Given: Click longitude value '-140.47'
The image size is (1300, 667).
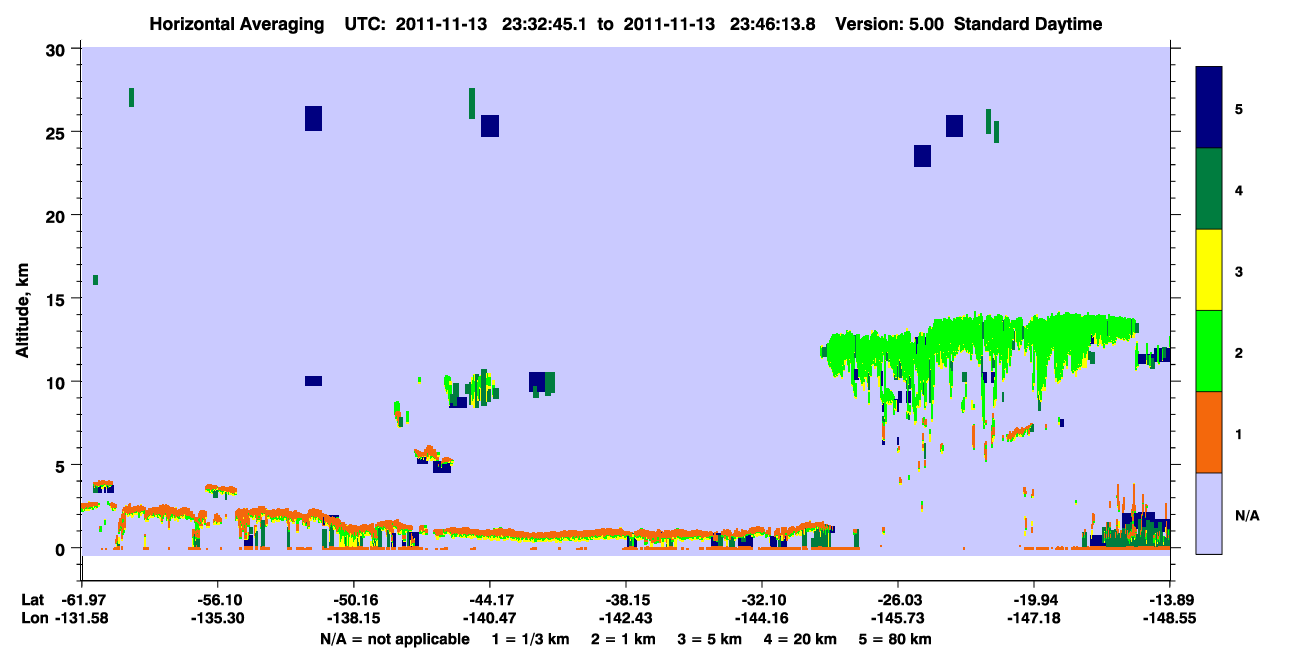Looking at the screenshot, I should click(x=489, y=619).
